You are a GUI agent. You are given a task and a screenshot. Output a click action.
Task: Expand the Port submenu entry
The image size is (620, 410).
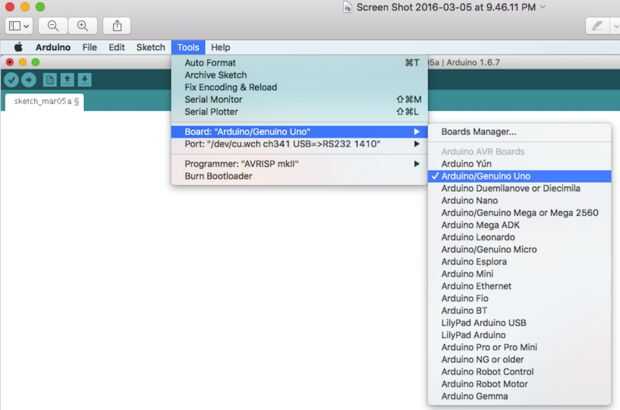pyautogui.click(x=299, y=144)
